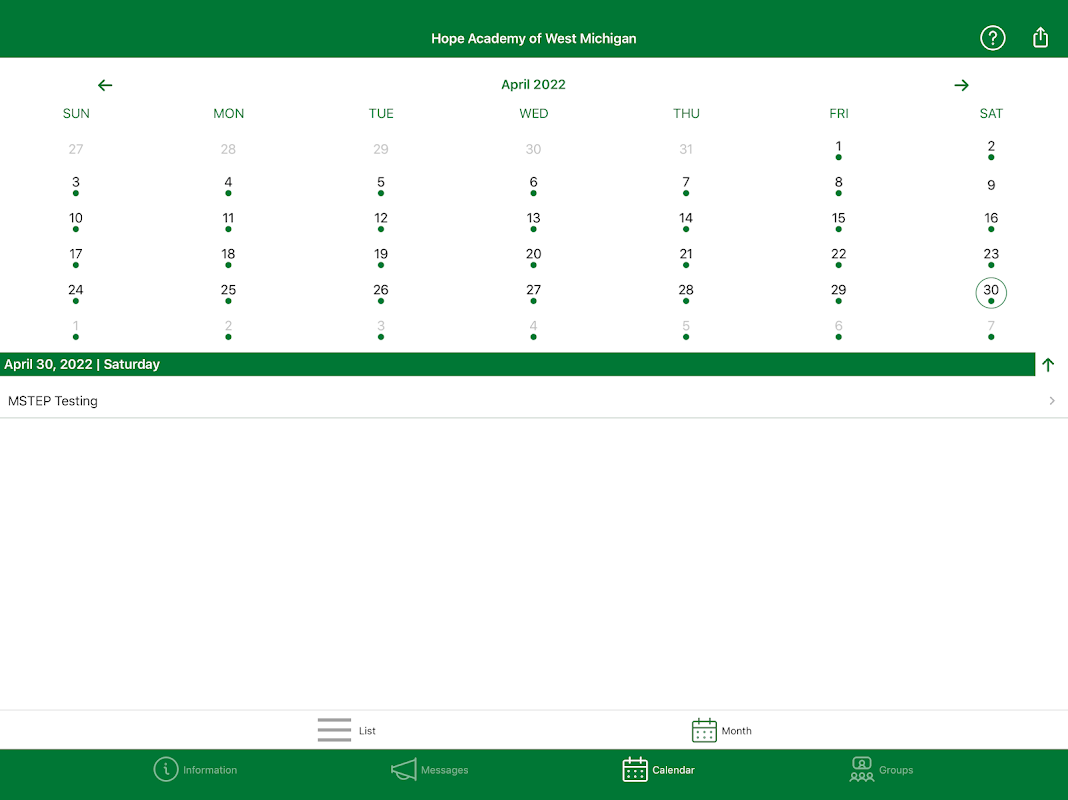Select April 19 on the calendar
This screenshot has height=800, width=1068.
[x=381, y=257]
